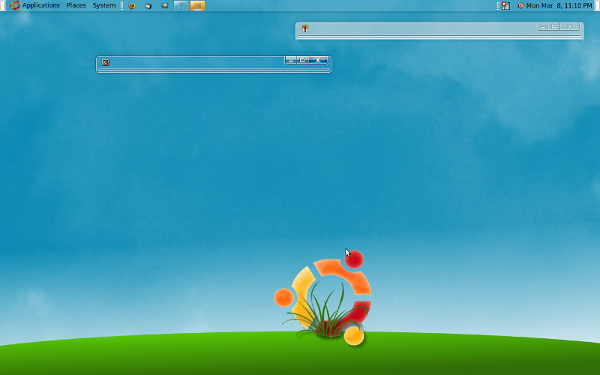The height and width of the screenshot is (375, 600).
Task: Click the muted volume tray icon
Action: (x=520, y=6)
